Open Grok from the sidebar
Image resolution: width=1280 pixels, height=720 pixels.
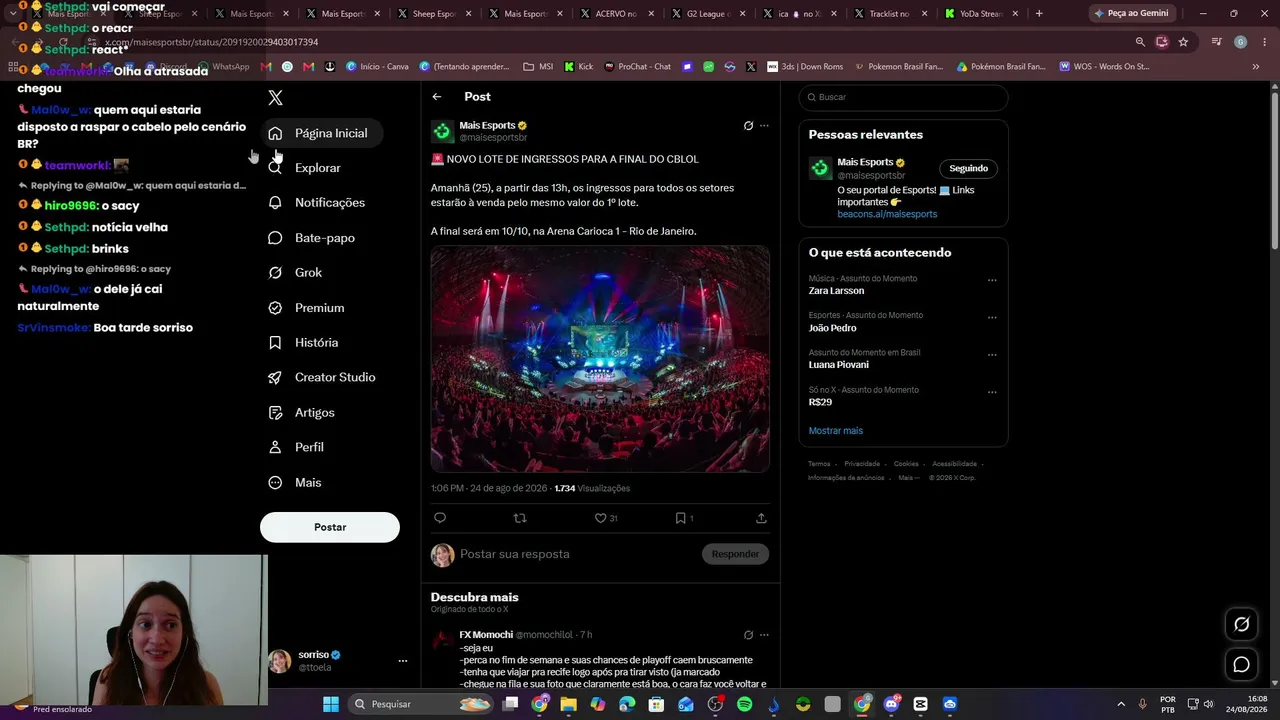coord(296,273)
